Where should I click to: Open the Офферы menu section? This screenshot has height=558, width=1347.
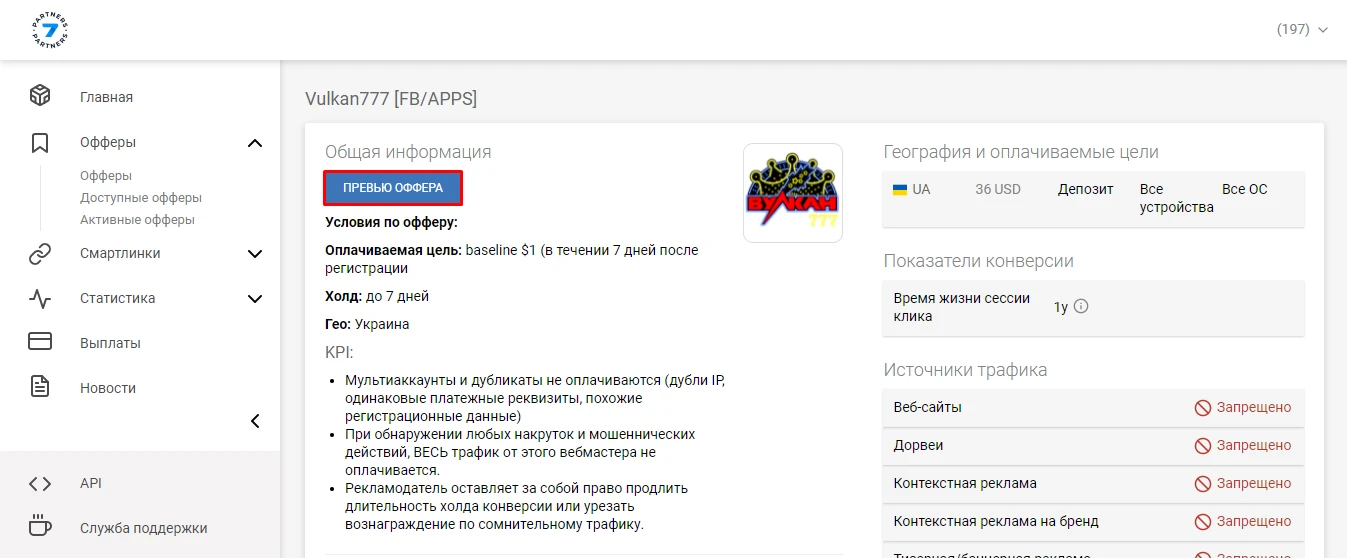(x=108, y=142)
